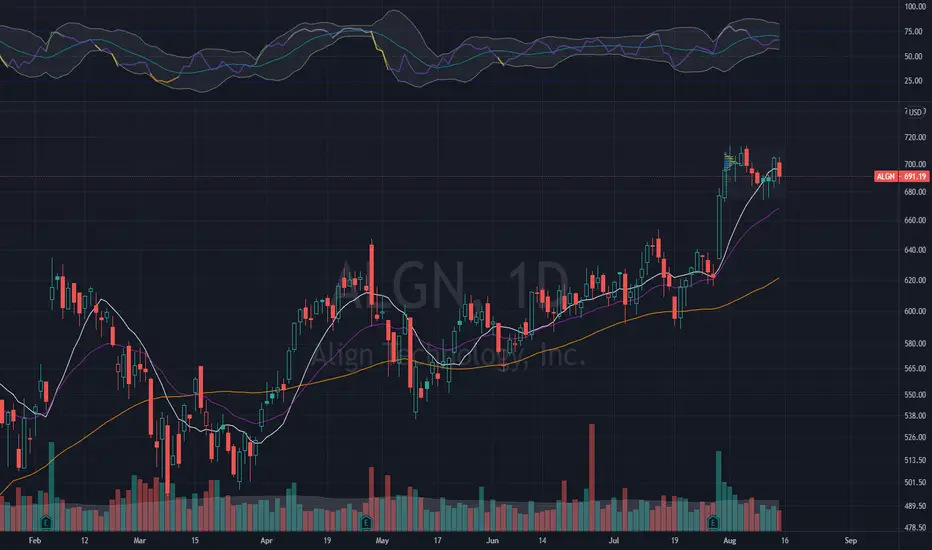This screenshot has width=932, height=550.
Task: Click the 600.00 price axis label
Action: click(x=915, y=312)
